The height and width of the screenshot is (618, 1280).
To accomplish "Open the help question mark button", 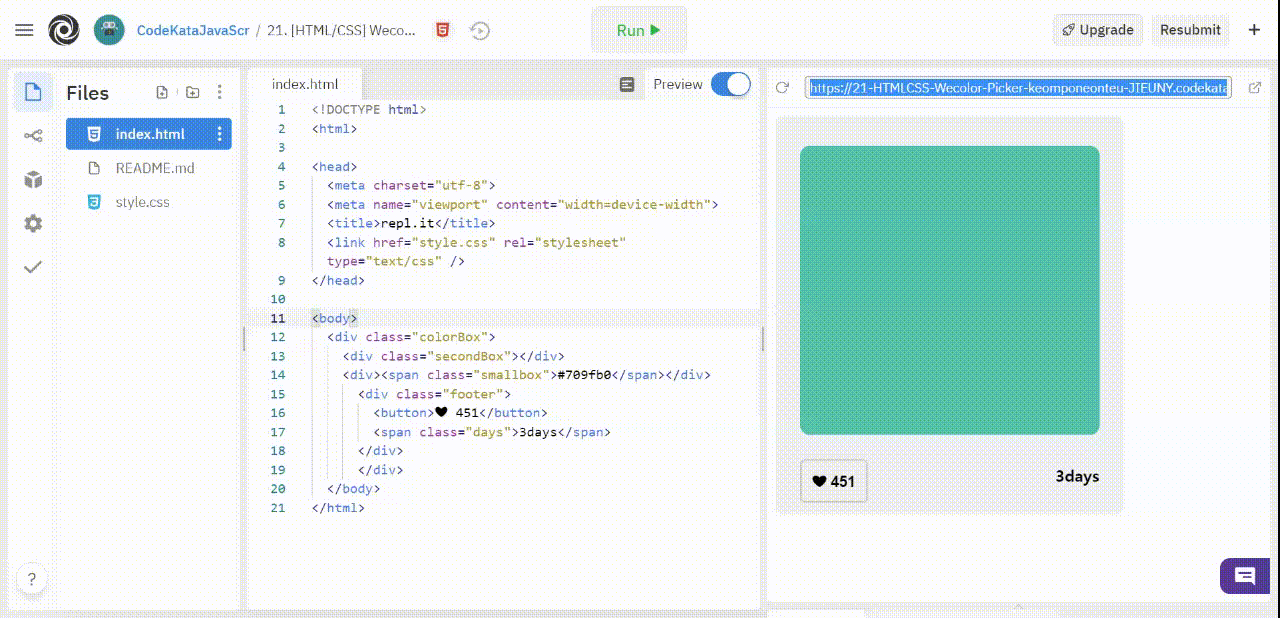I will point(31,579).
